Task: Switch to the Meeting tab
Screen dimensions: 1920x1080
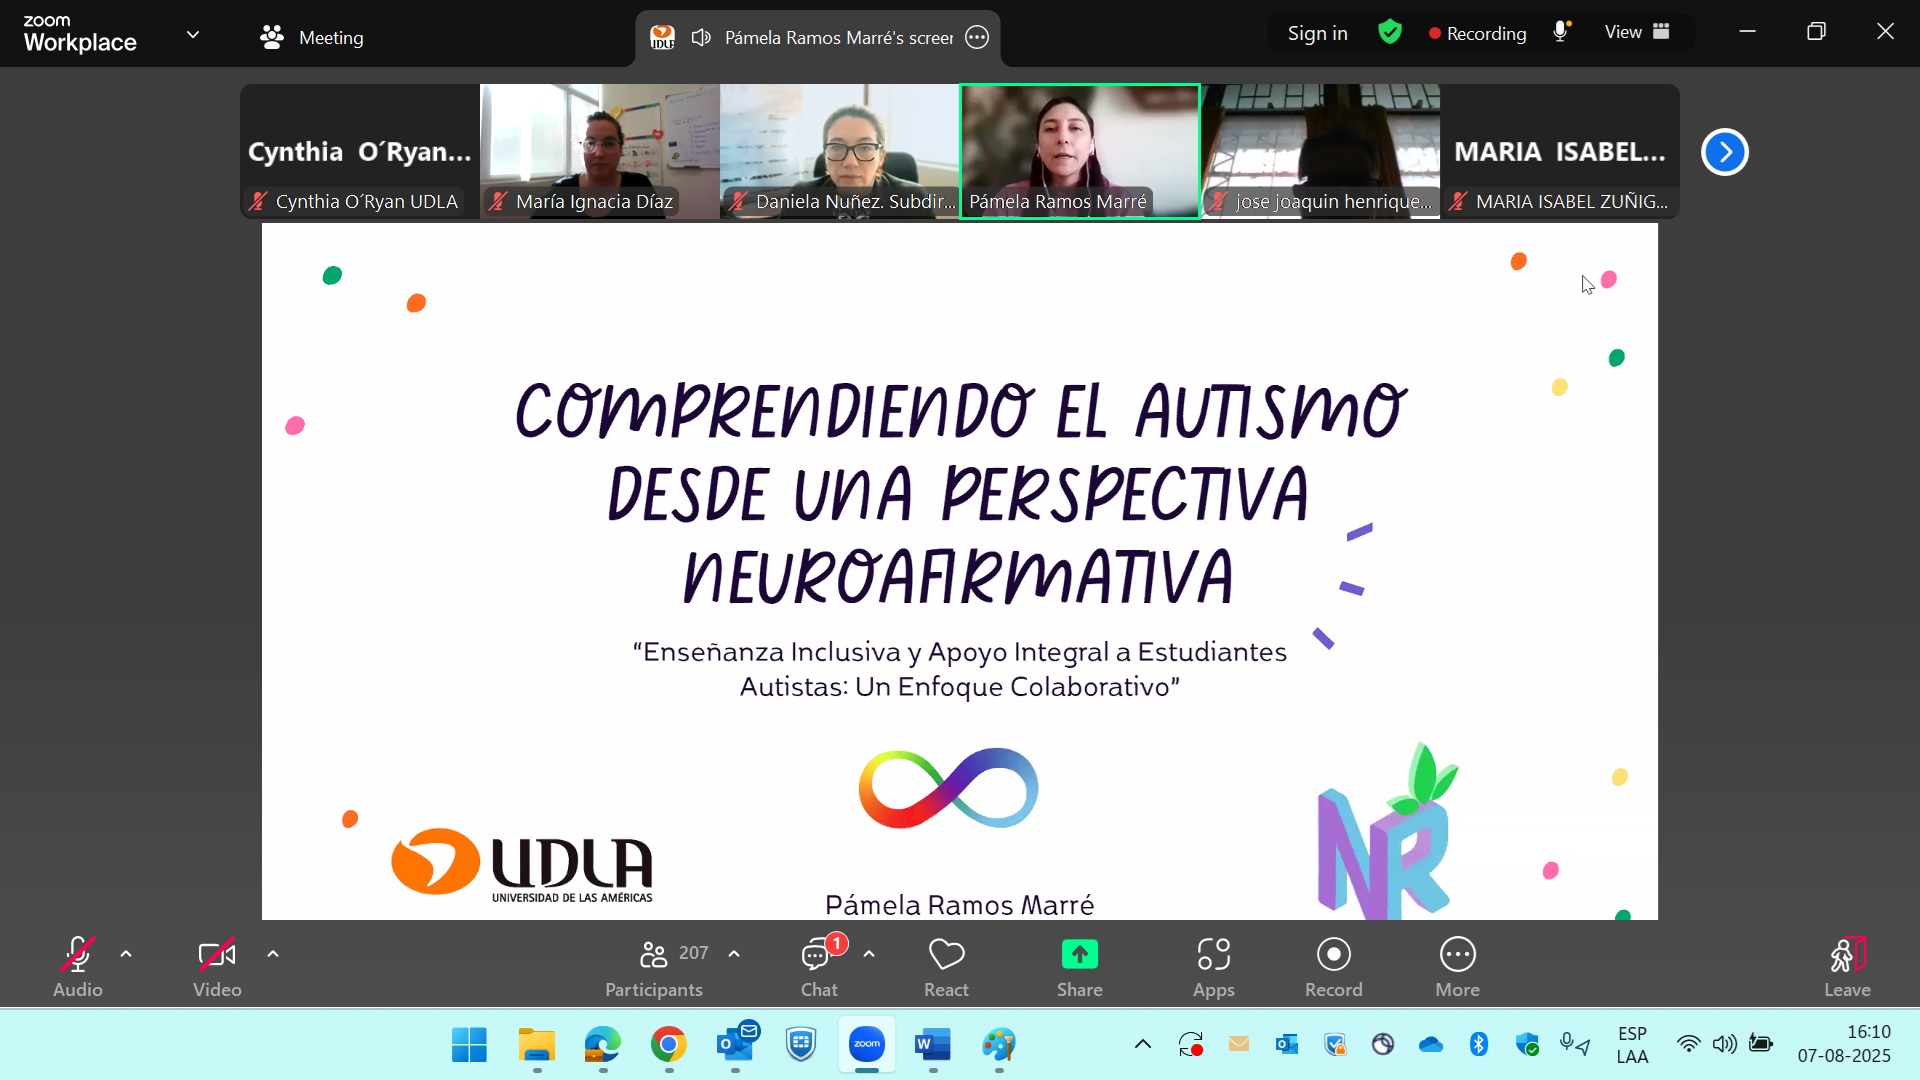Action: coord(312,38)
